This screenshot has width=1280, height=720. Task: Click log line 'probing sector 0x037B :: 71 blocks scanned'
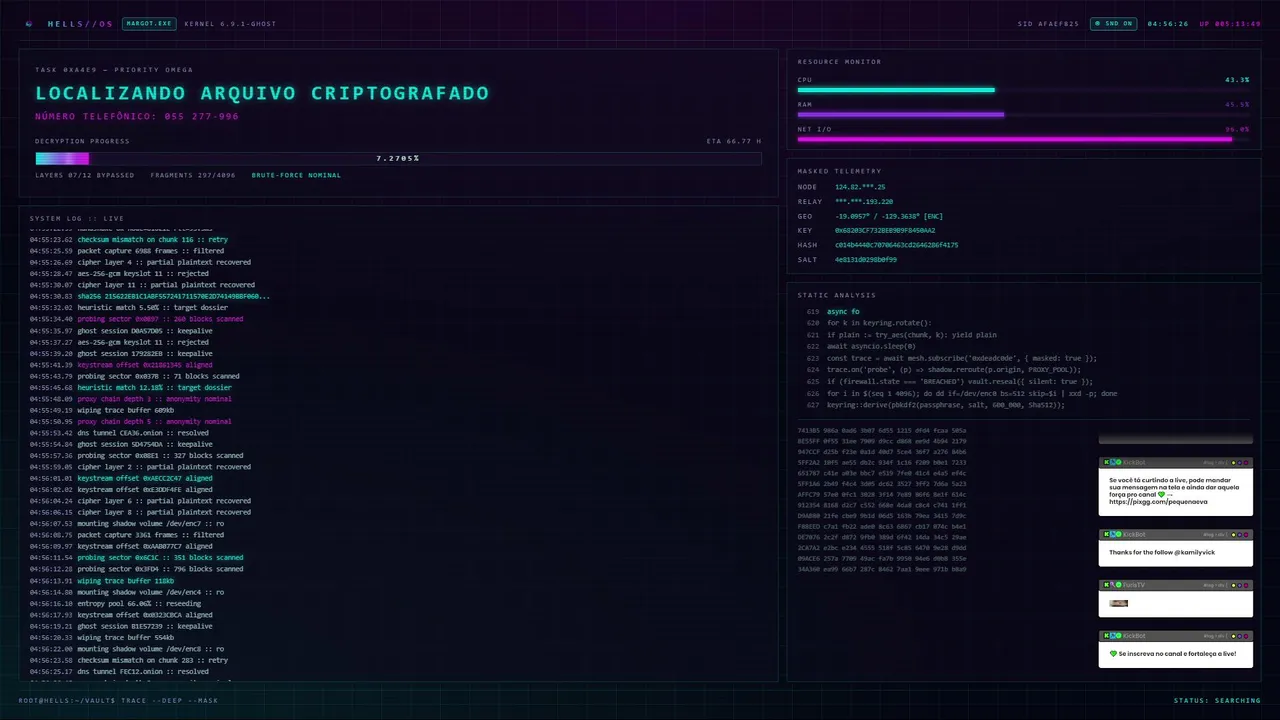click(x=133, y=376)
